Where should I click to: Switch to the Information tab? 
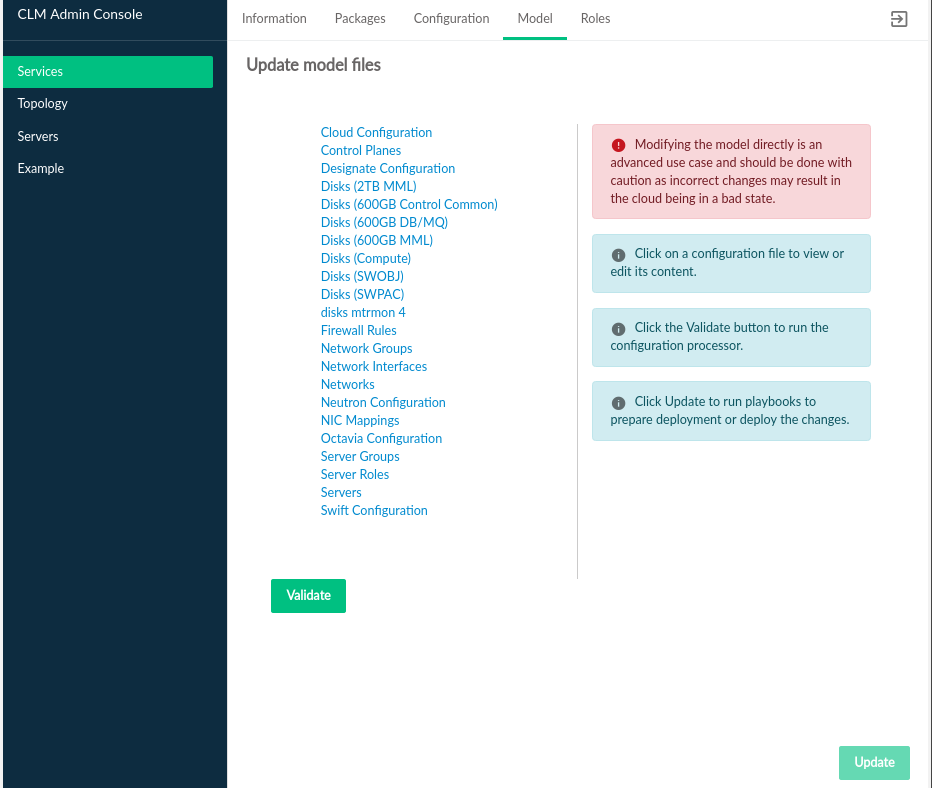[x=274, y=19]
